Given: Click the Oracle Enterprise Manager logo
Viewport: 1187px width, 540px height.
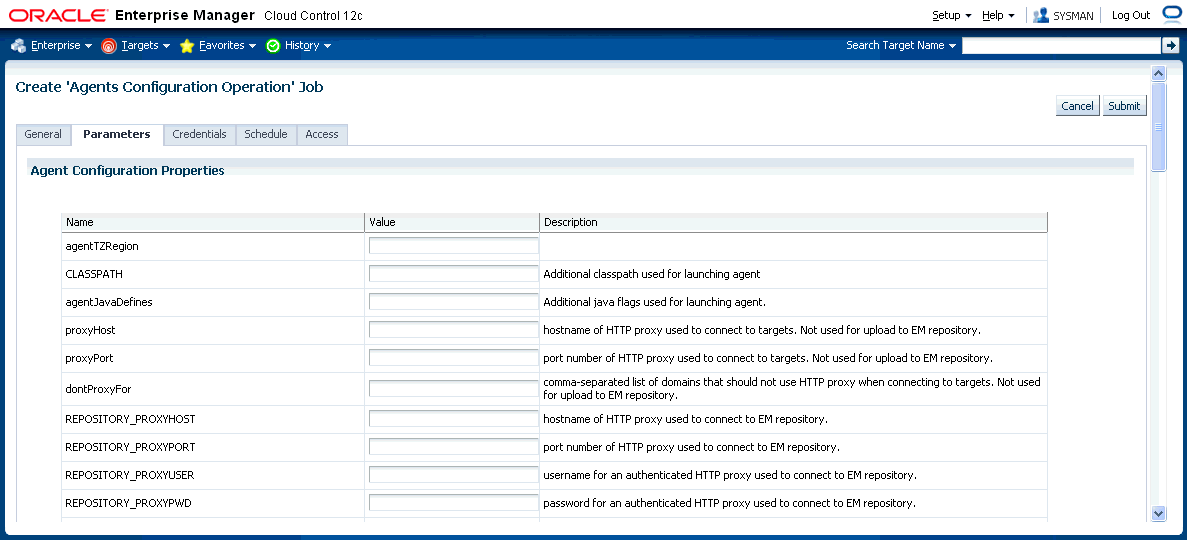Looking at the screenshot, I should (132, 15).
